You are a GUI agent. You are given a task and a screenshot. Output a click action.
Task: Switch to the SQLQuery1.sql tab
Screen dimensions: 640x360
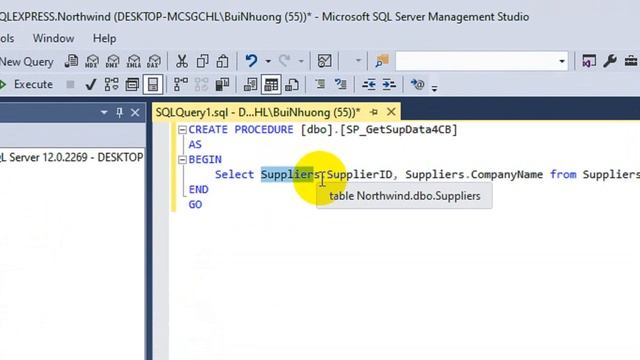pyautogui.click(x=258, y=112)
